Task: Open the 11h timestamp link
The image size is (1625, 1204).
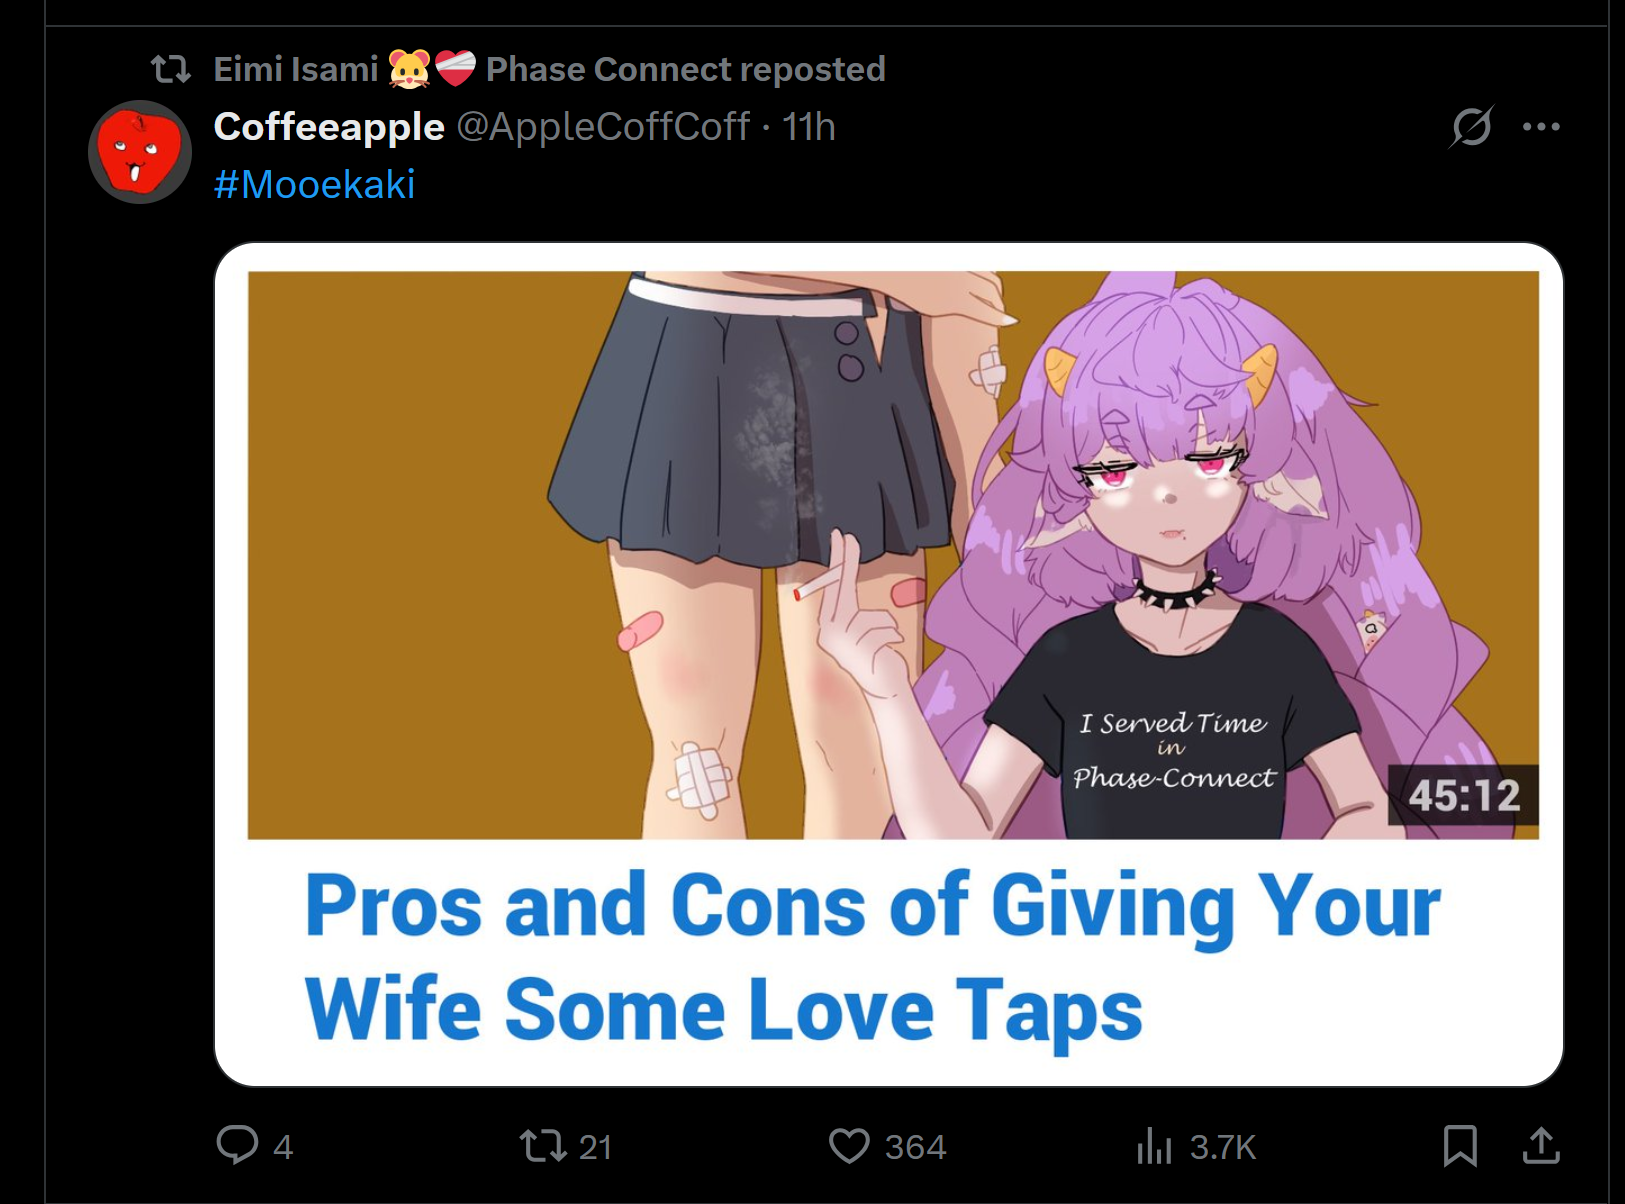Action: click(x=808, y=127)
